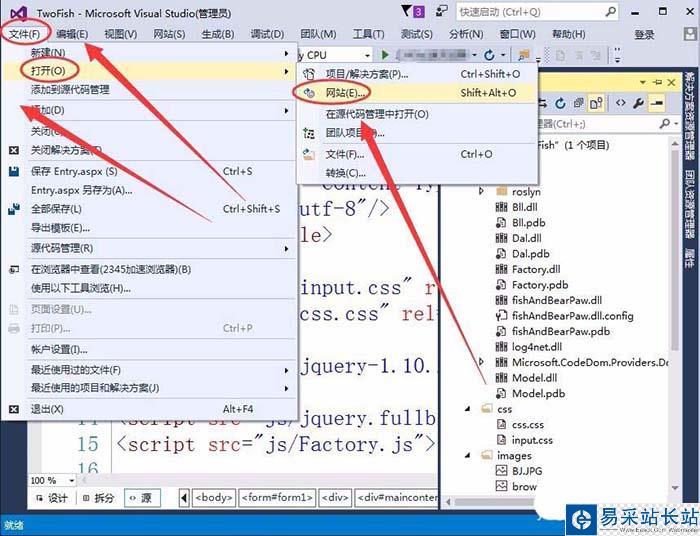Select input.css in Solution Explorer

tap(532, 440)
